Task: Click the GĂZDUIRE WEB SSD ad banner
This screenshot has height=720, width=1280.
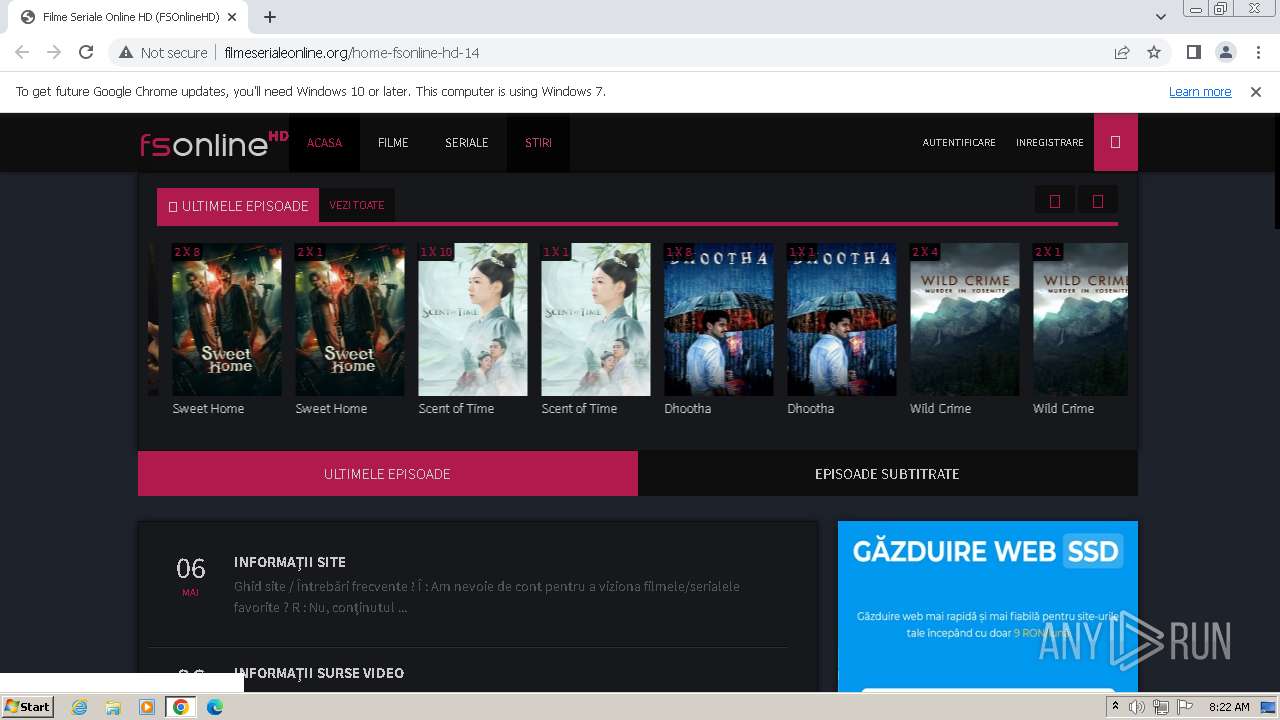Action: 988,606
